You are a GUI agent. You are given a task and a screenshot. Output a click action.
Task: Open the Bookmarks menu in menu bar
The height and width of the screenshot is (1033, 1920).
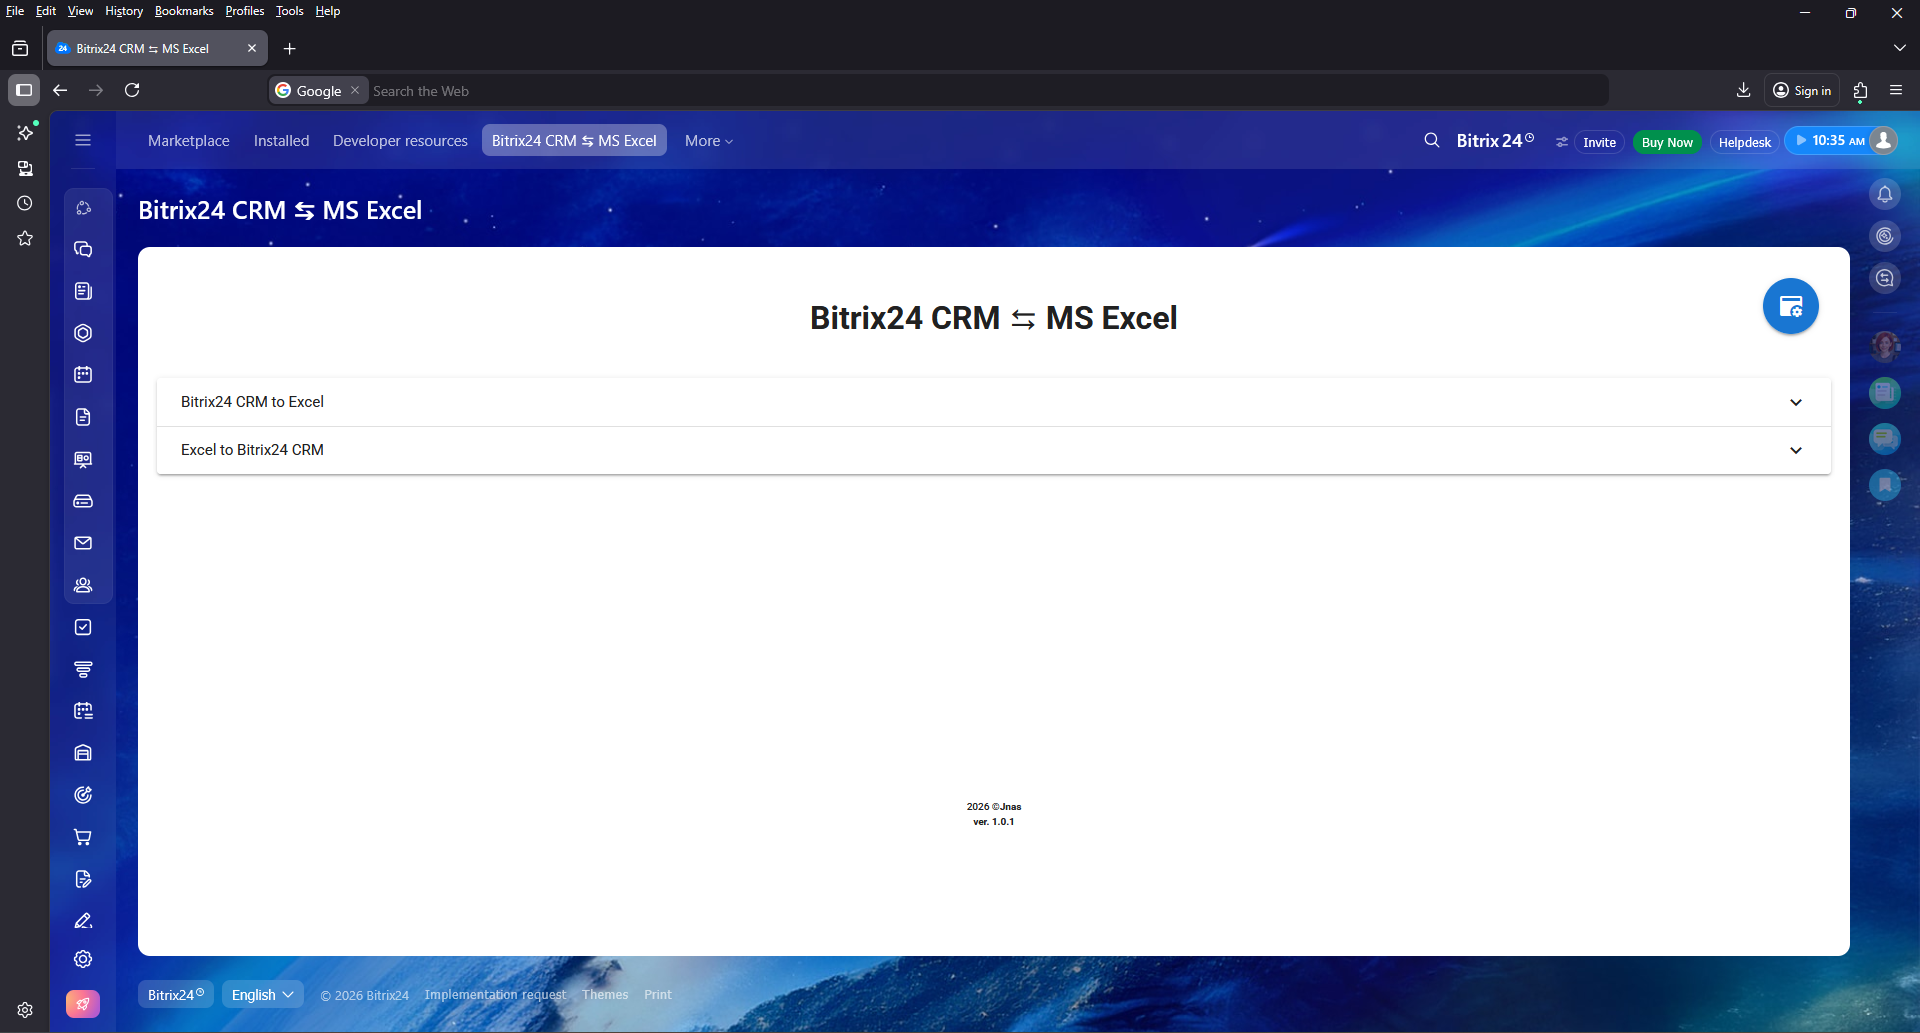click(184, 11)
